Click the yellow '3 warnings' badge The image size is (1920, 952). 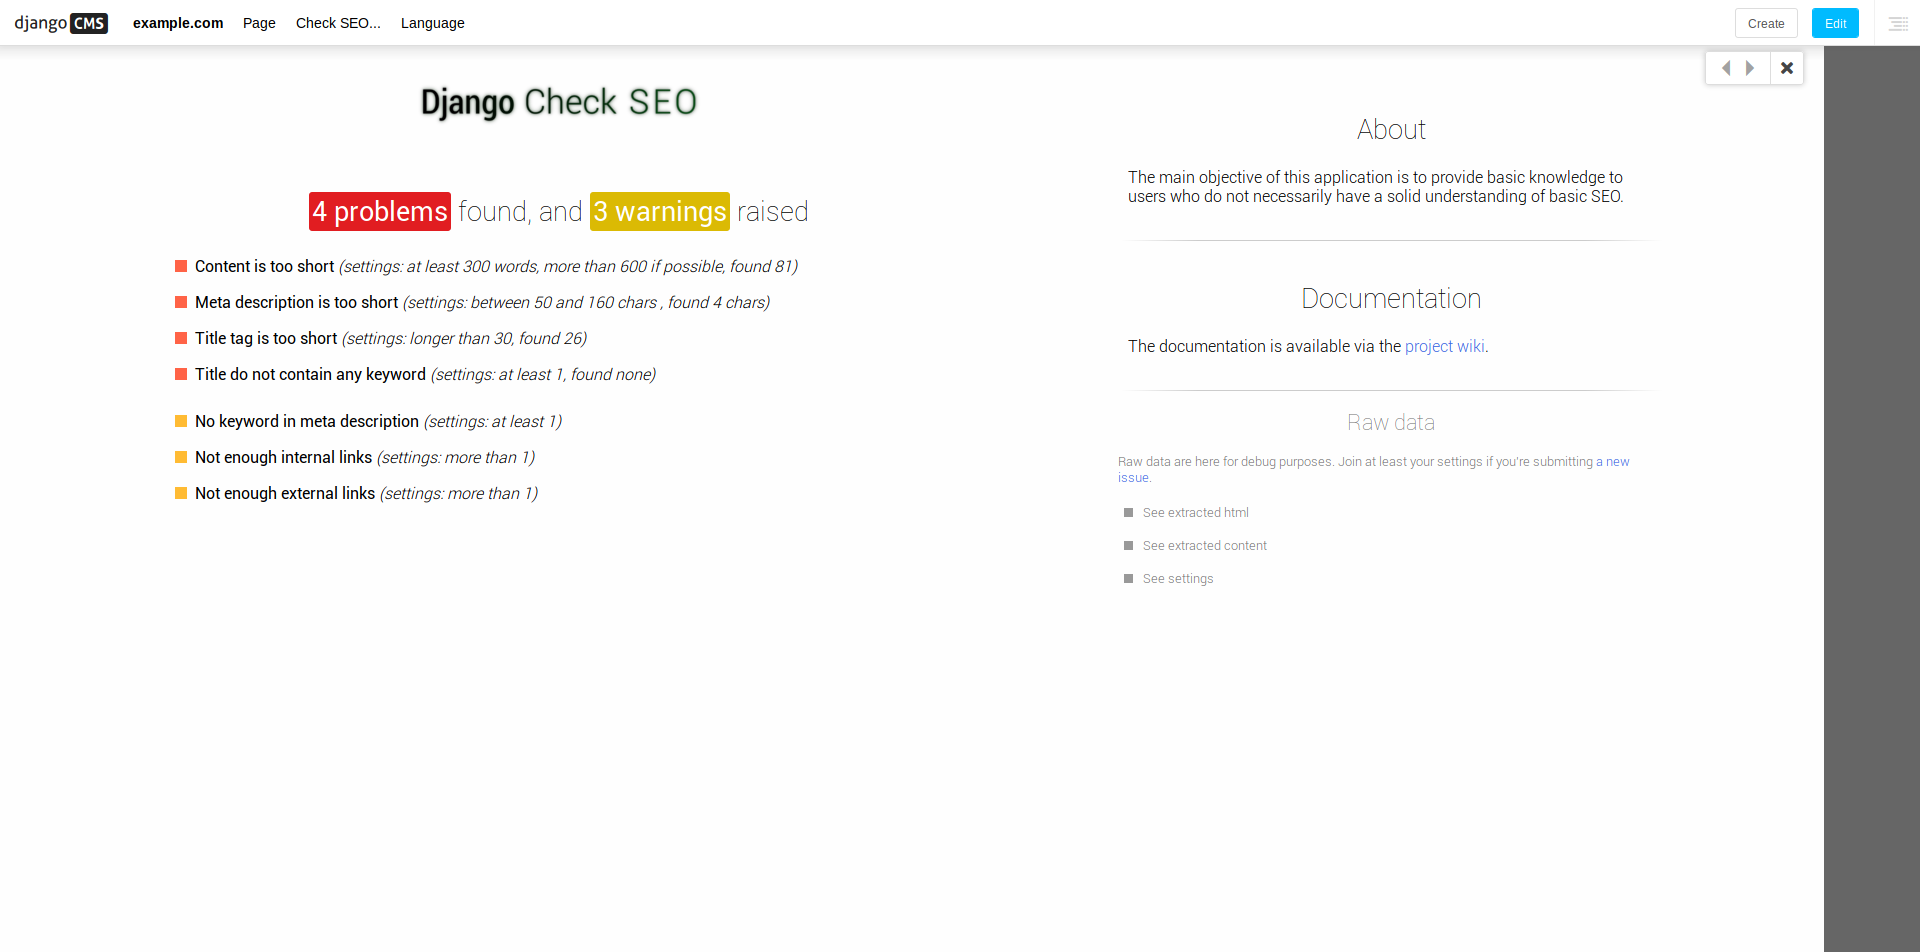point(660,211)
